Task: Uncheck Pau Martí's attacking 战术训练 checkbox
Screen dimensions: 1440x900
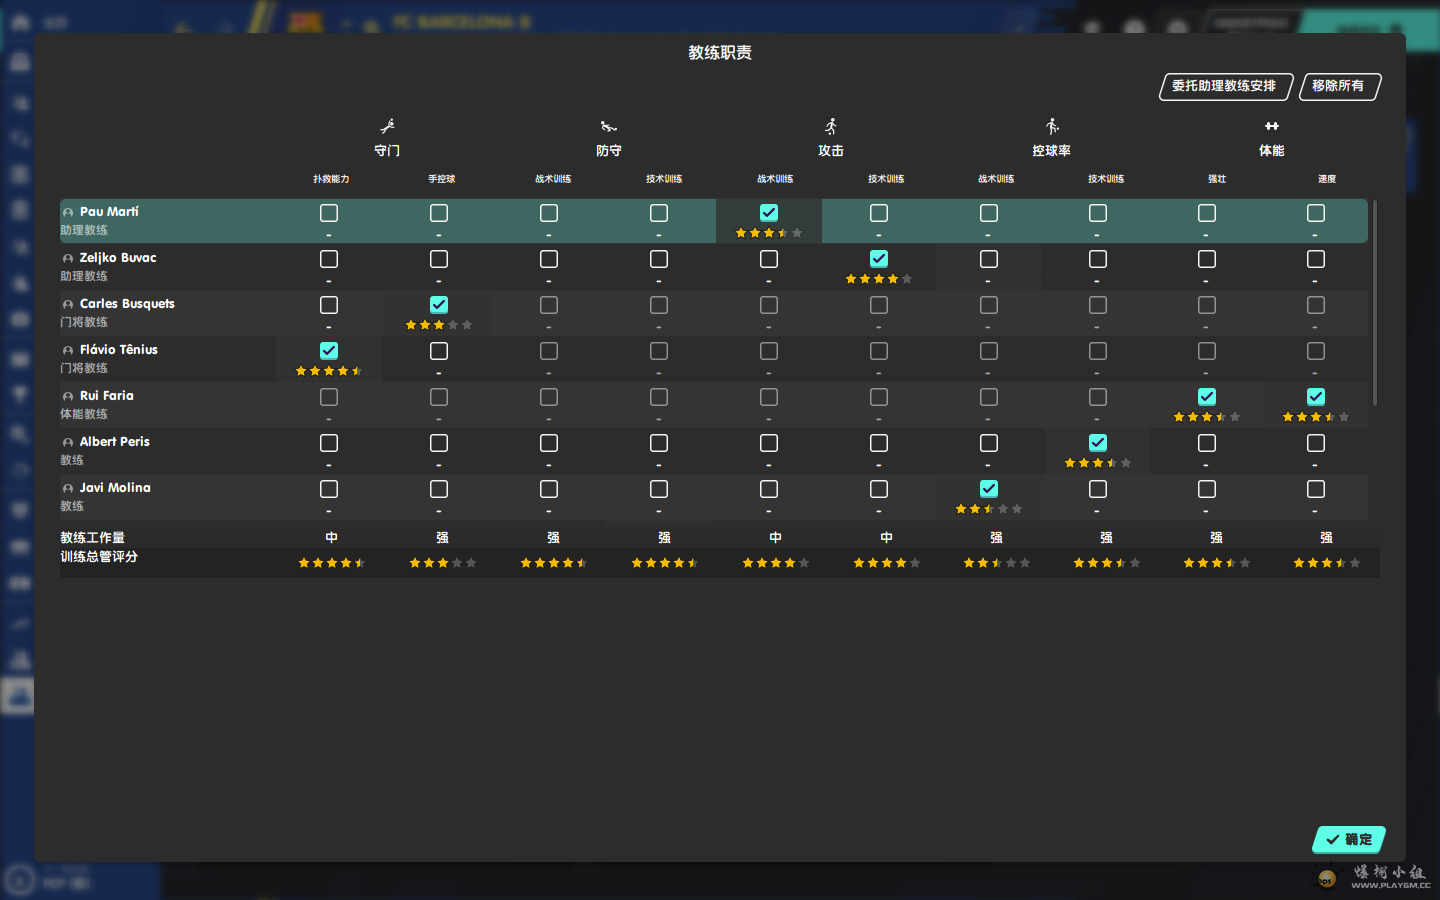Action: tap(768, 213)
